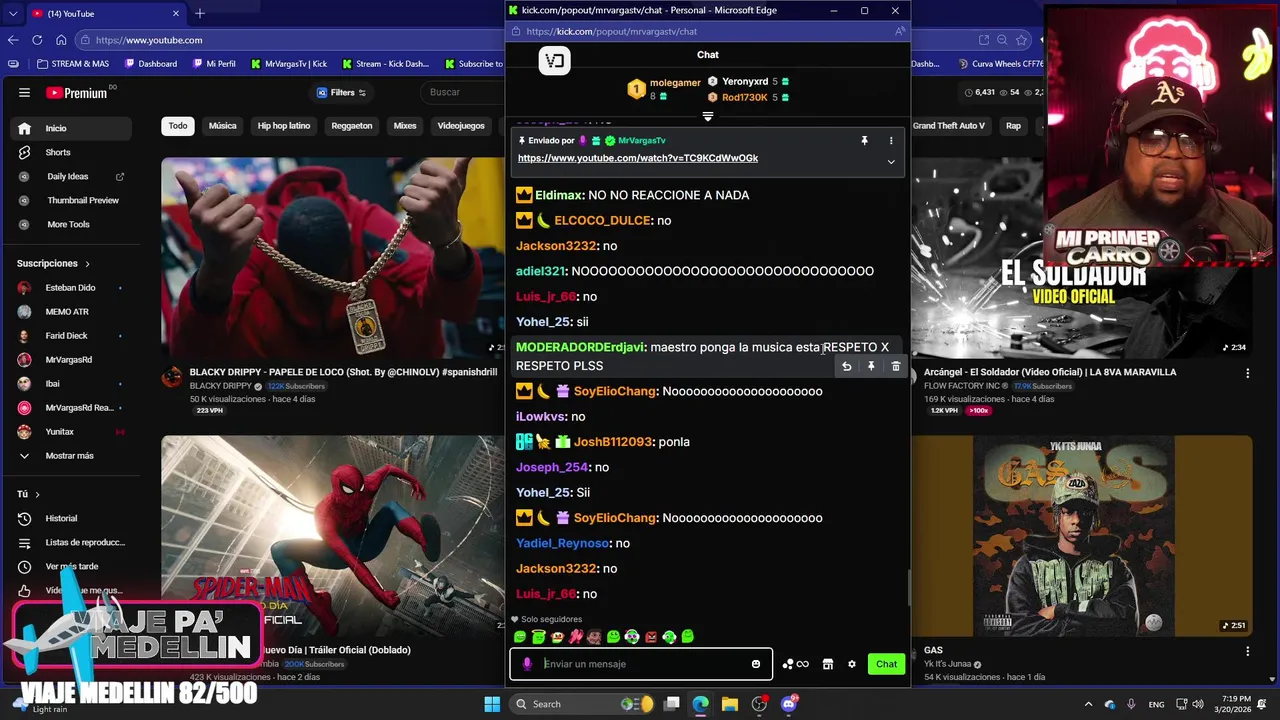Reply to MODERADORDErdjavi's message
Image resolution: width=1280 pixels, height=720 pixels.
(x=846, y=367)
